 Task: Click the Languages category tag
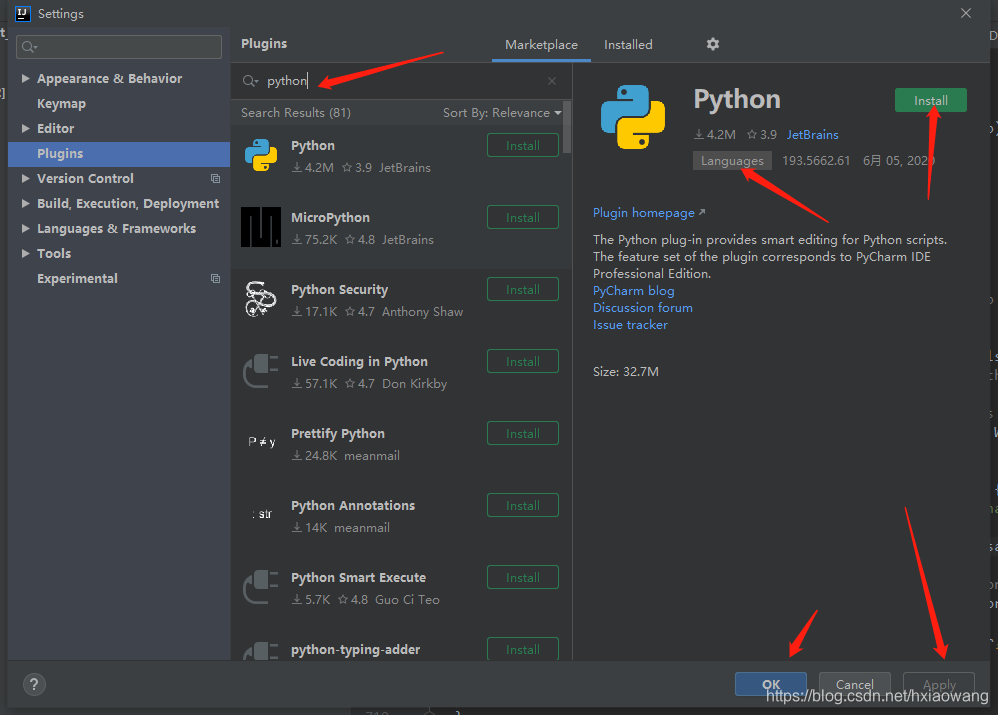coord(732,161)
